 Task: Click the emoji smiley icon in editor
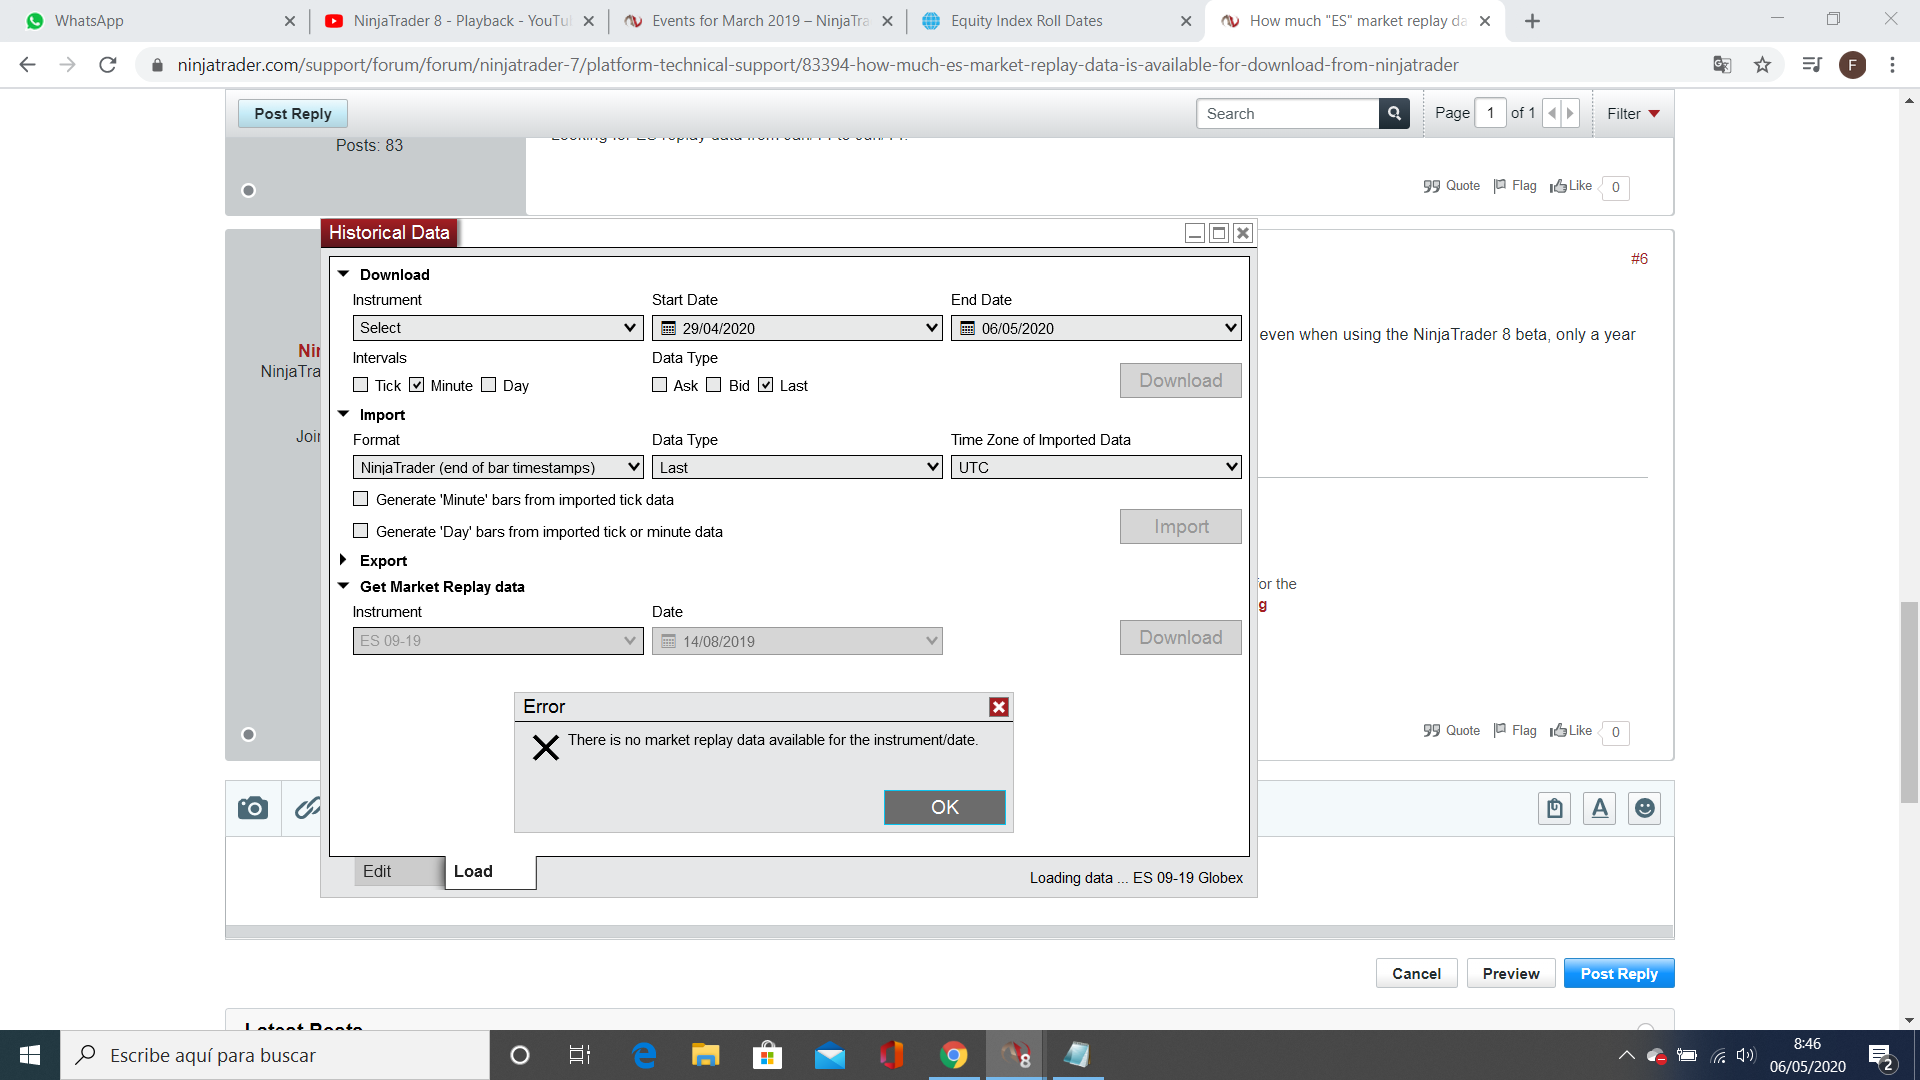(x=1644, y=808)
